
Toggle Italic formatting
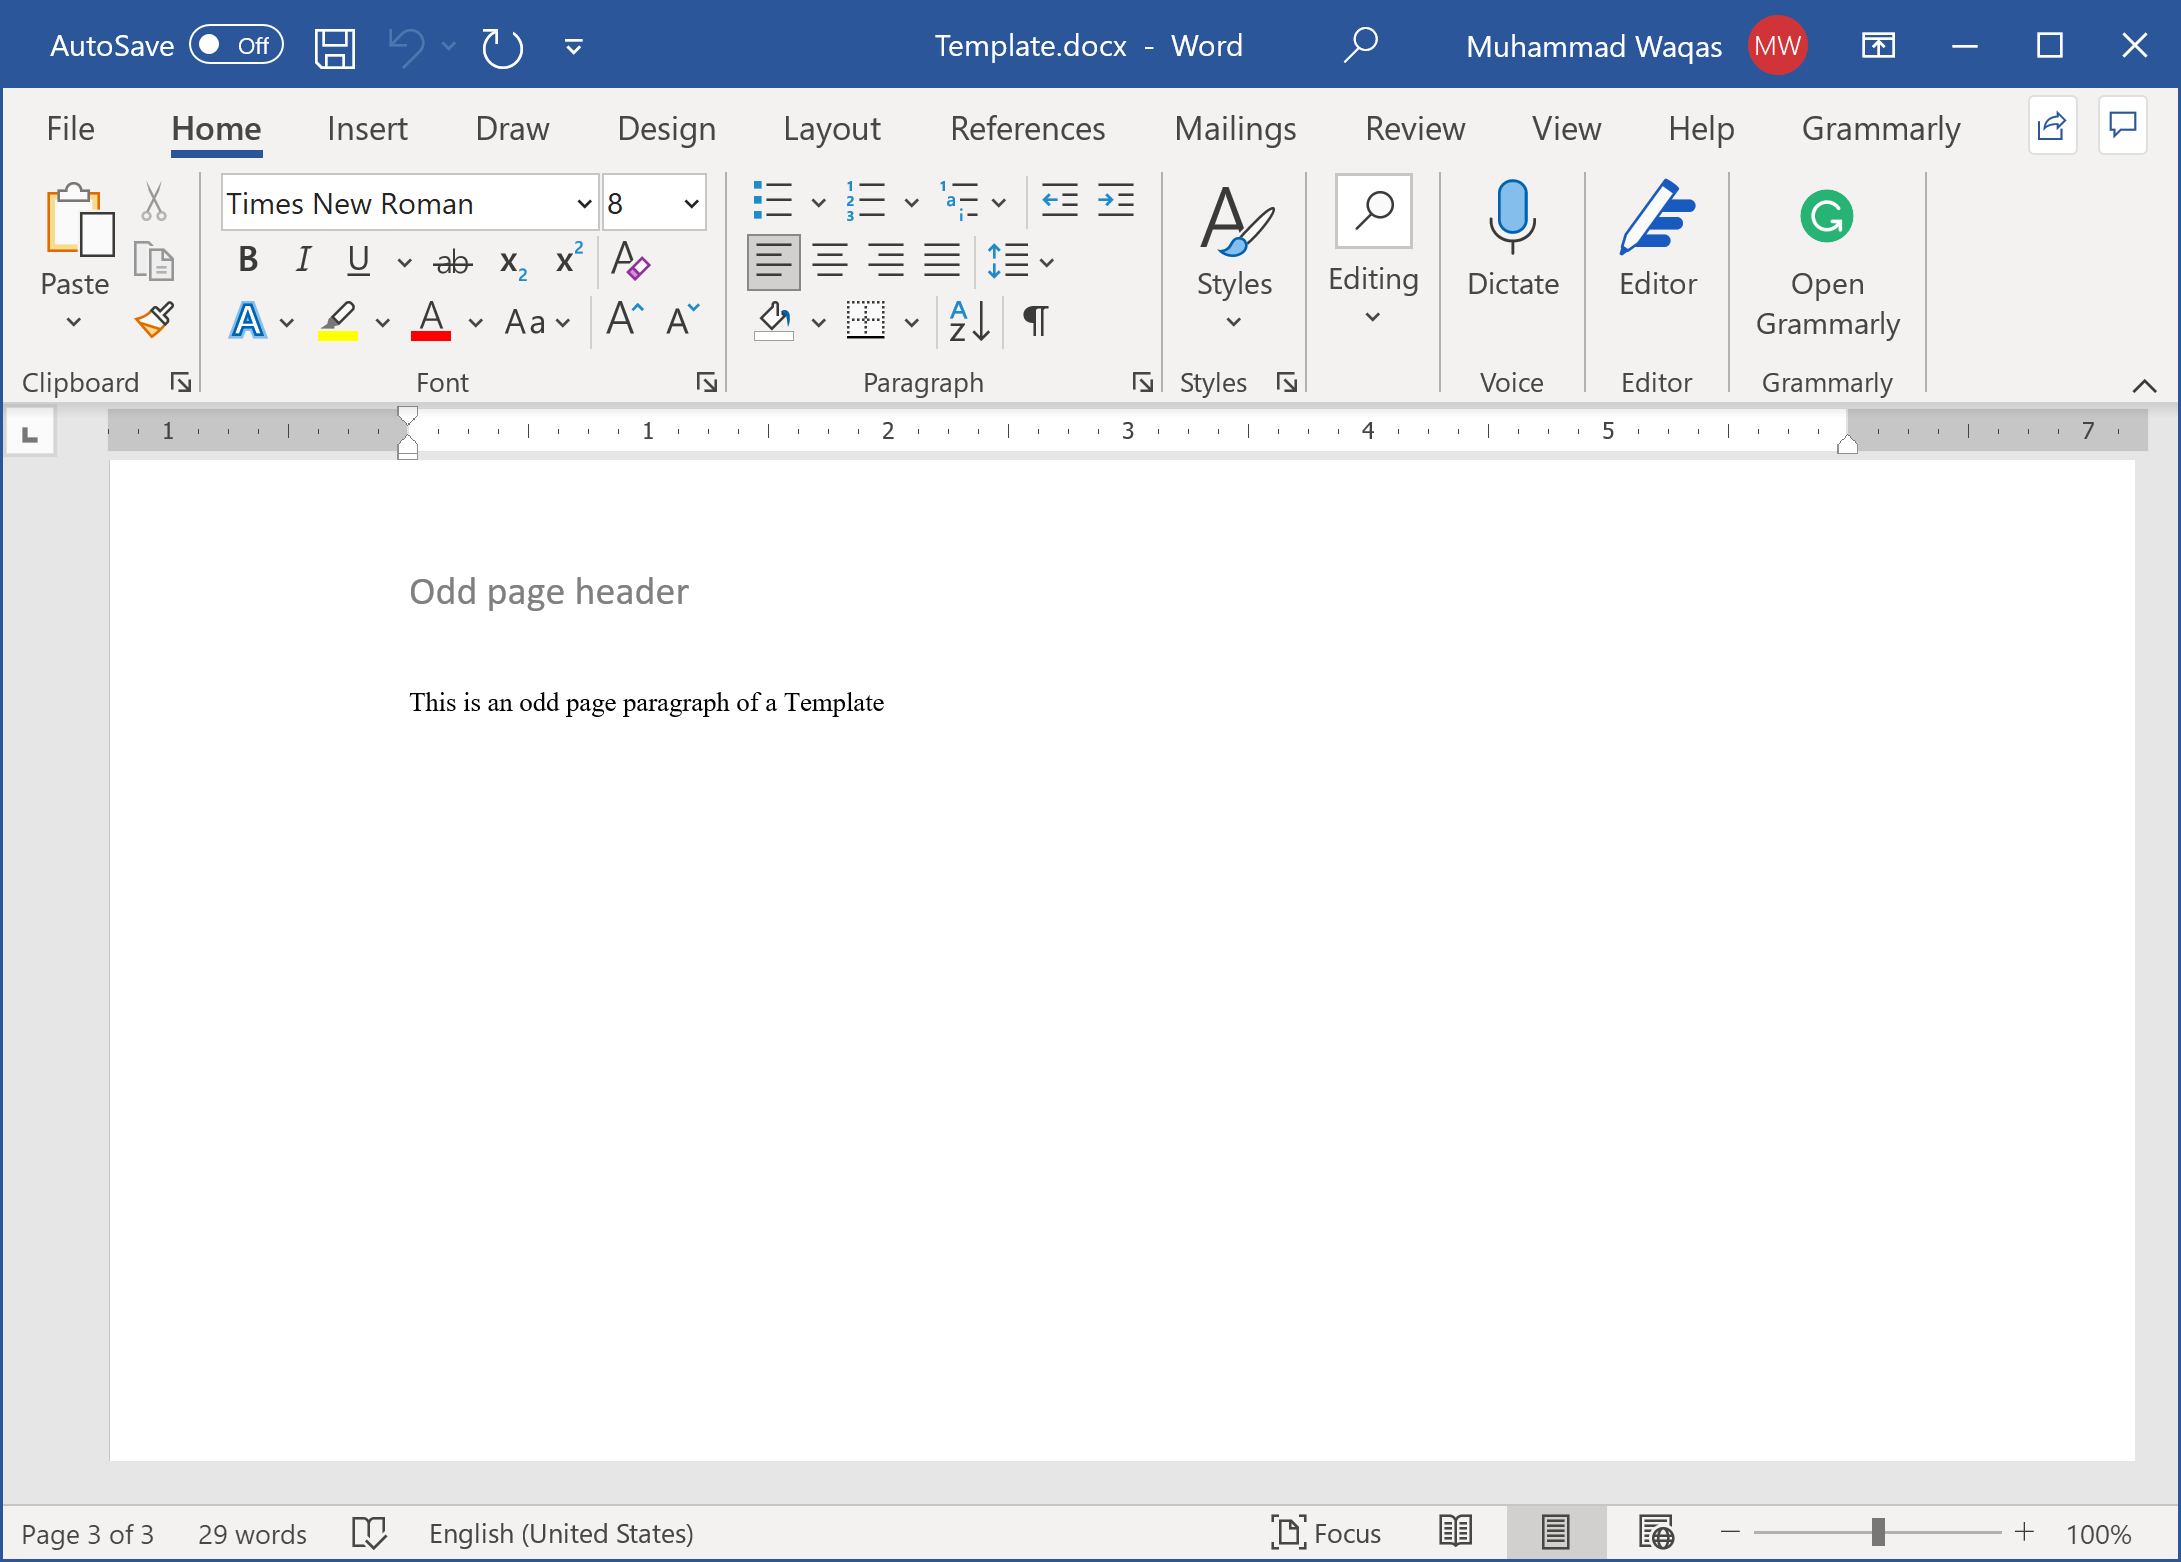tap(303, 261)
